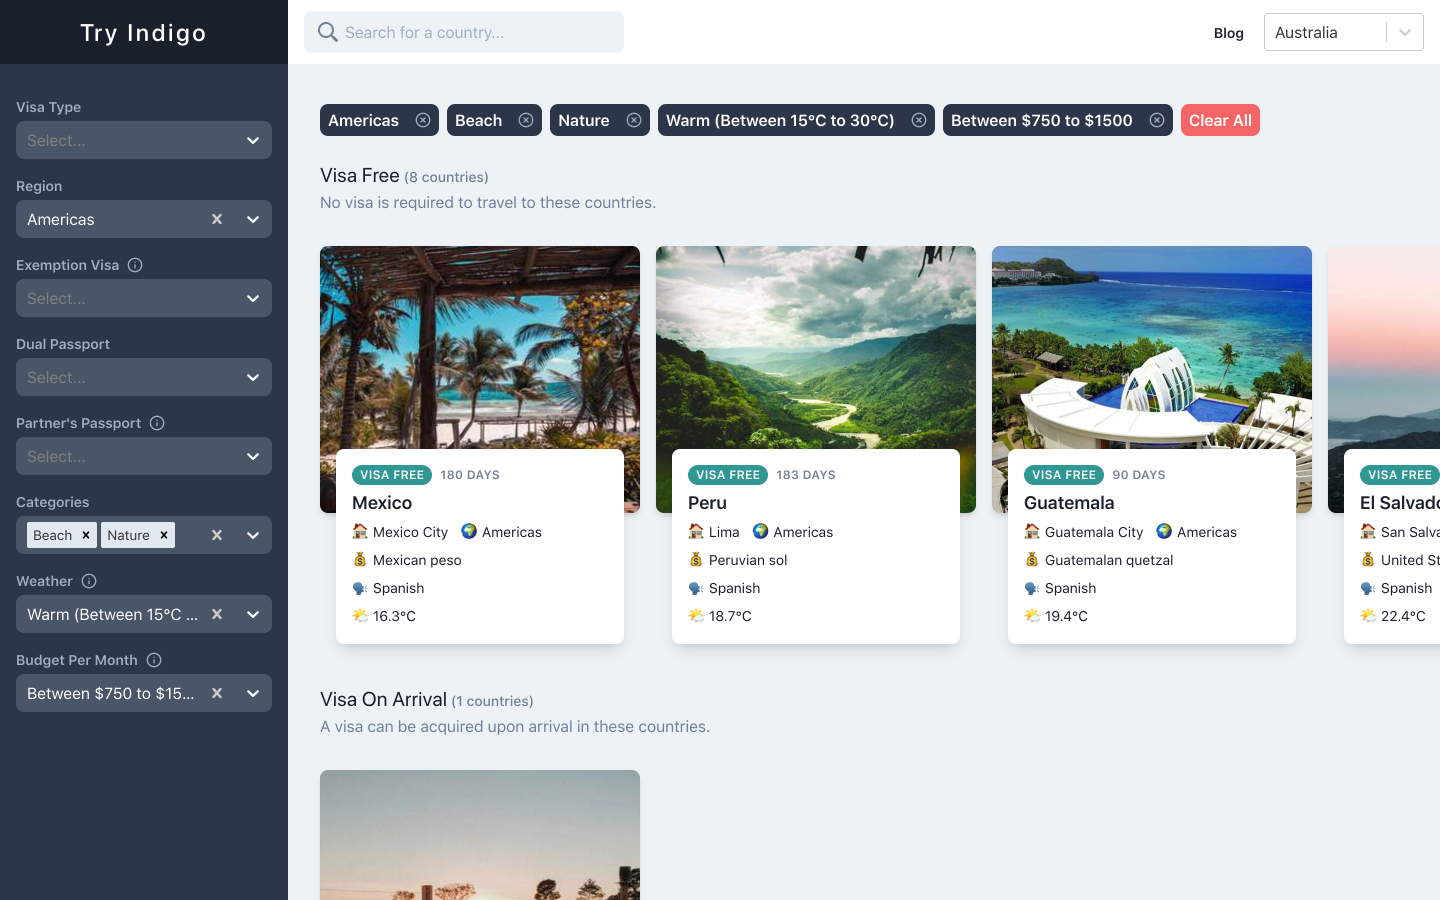Click Guatemala's Spanish language icon
Viewport: 1440px width, 900px height.
(1032, 587)
